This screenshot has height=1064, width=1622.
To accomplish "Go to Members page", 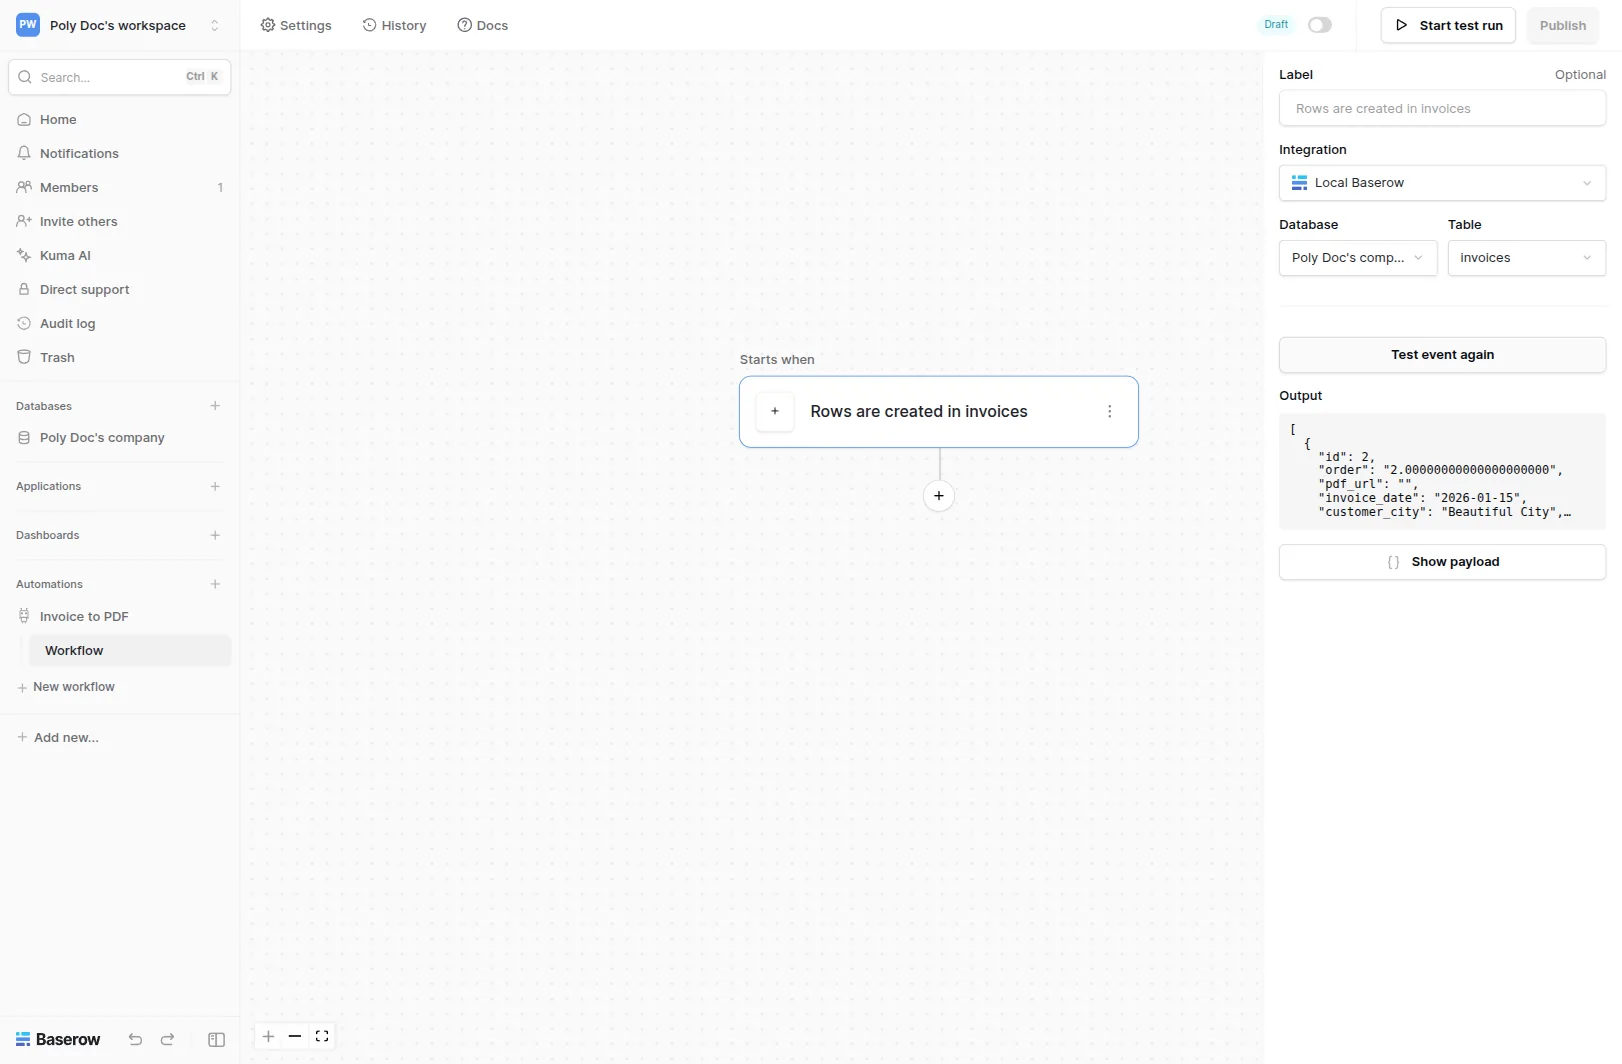I will (119, 187).
